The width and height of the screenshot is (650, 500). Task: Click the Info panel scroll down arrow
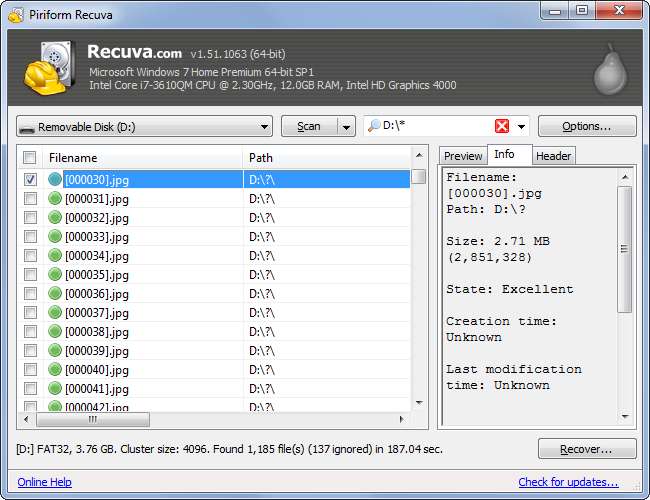point(625,416)
